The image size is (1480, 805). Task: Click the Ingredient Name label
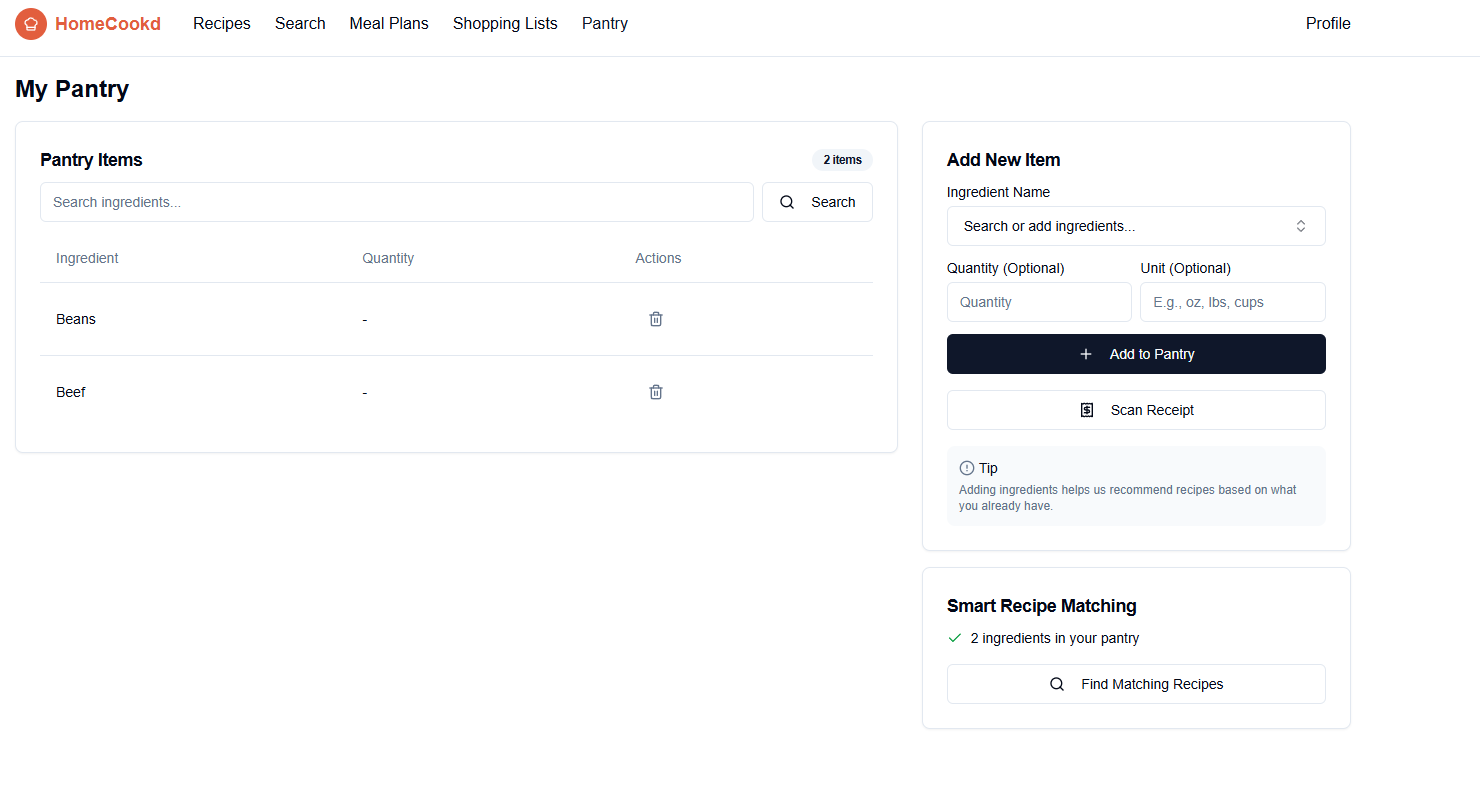pyautogui.click(x=998, y=192)
